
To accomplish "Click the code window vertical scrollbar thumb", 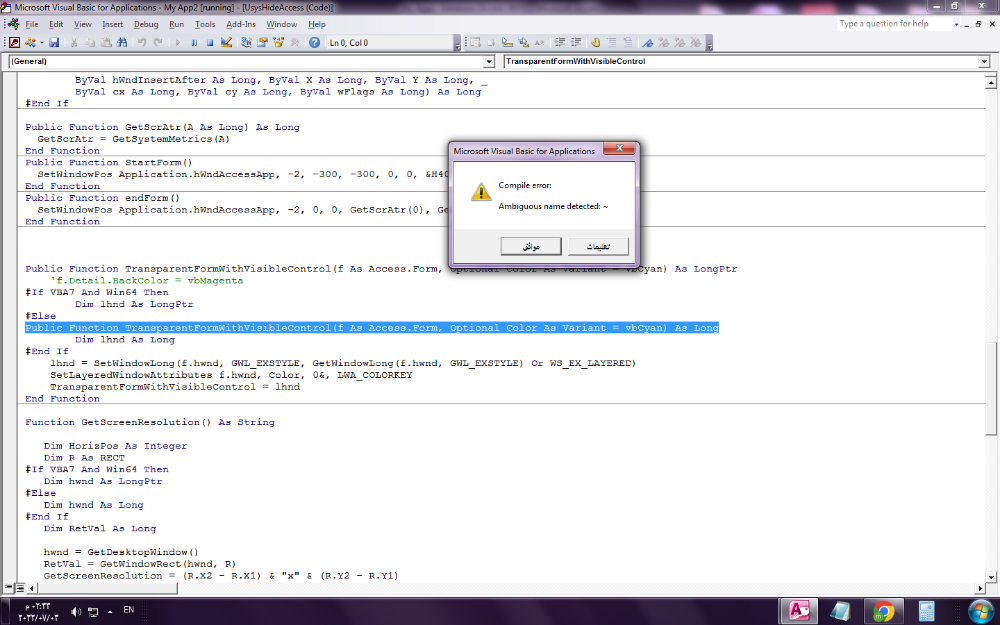I will (x=990, y=389).
